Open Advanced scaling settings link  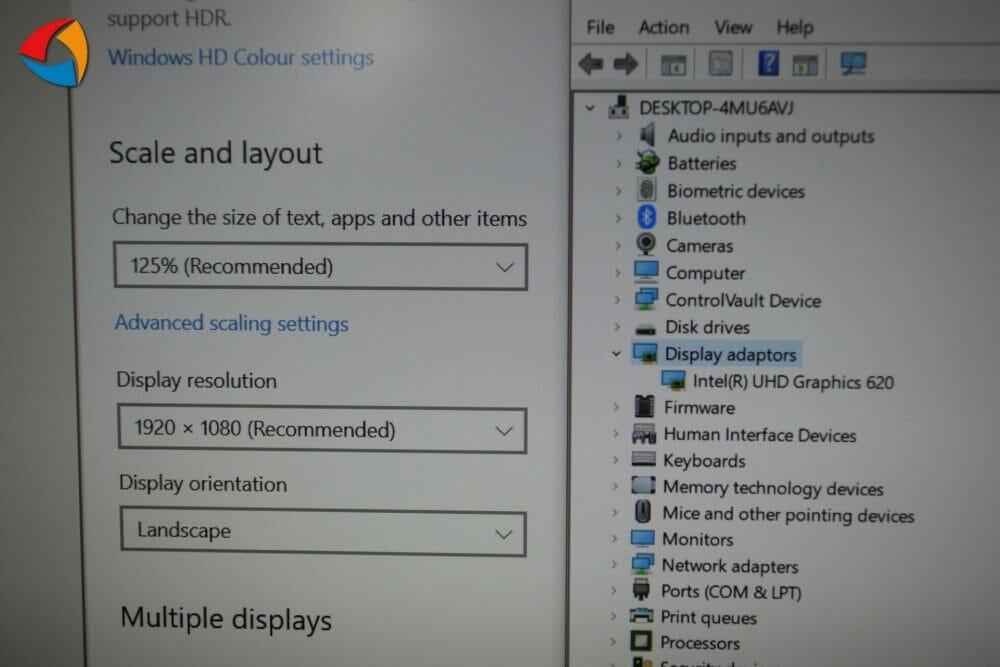pos(232,323)
